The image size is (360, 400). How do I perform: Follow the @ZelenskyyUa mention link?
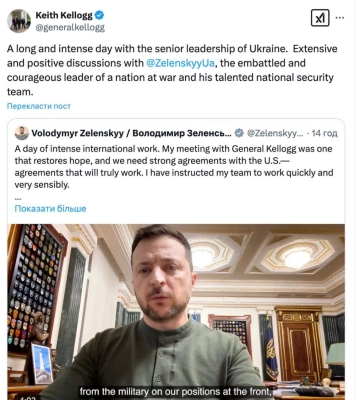point(180,63)
